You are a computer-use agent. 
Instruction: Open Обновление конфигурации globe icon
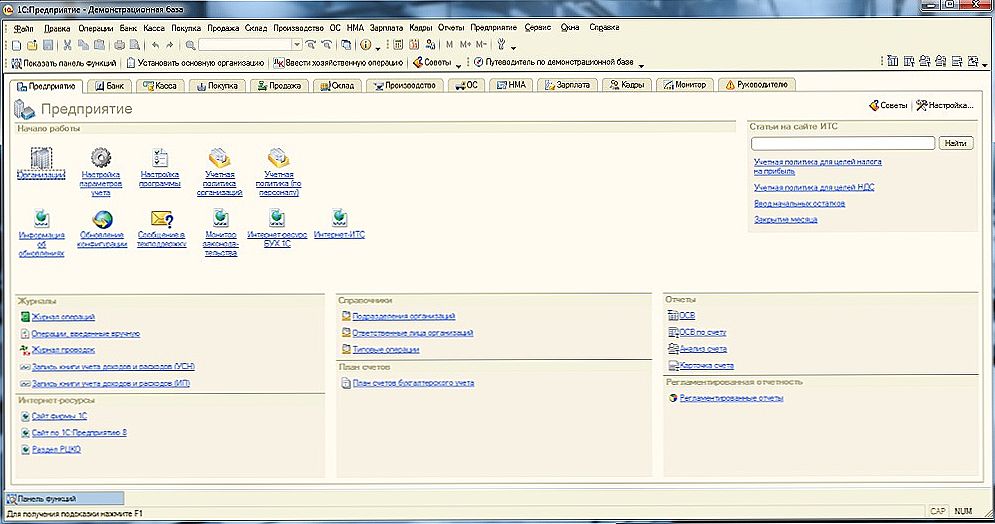[102, 229]
